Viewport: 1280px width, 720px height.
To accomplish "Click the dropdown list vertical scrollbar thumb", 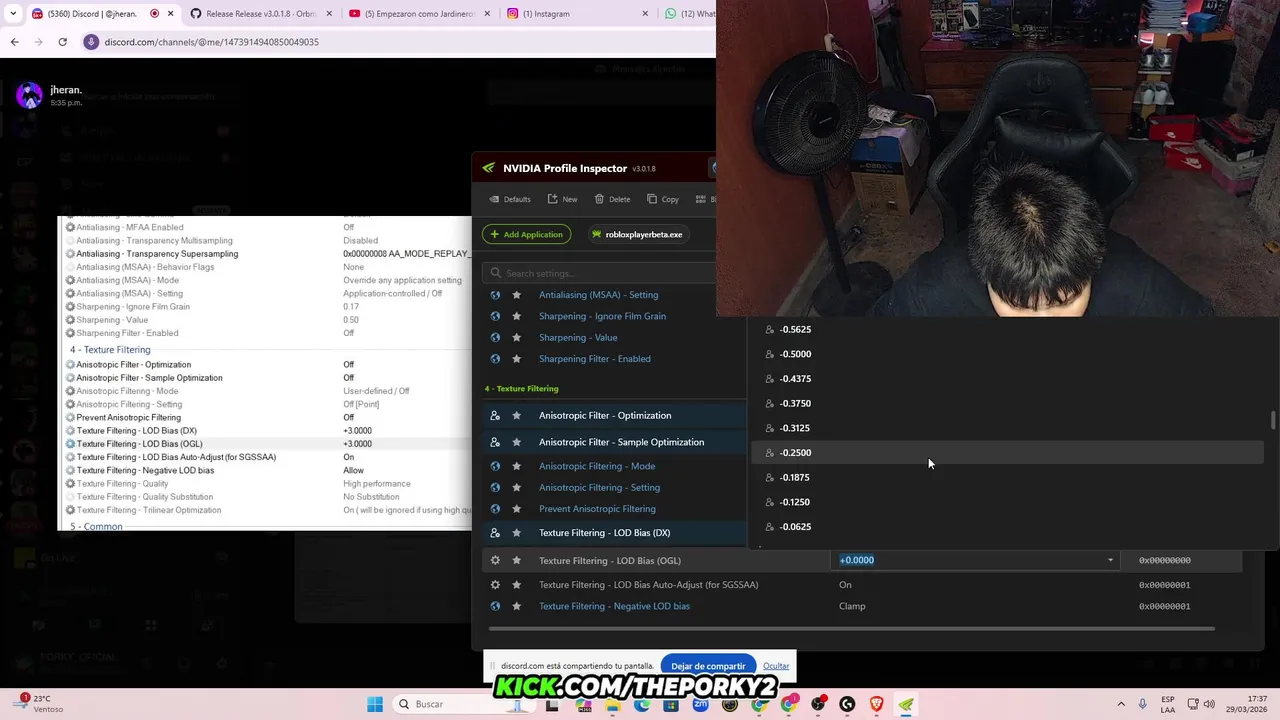I will point(1273,420).
